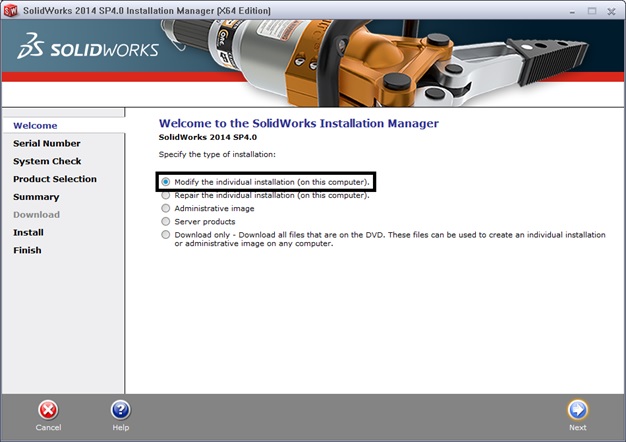Go to the Welcome step in sidebar
This screenshot has height=442, width=626.
pos(35,126)
